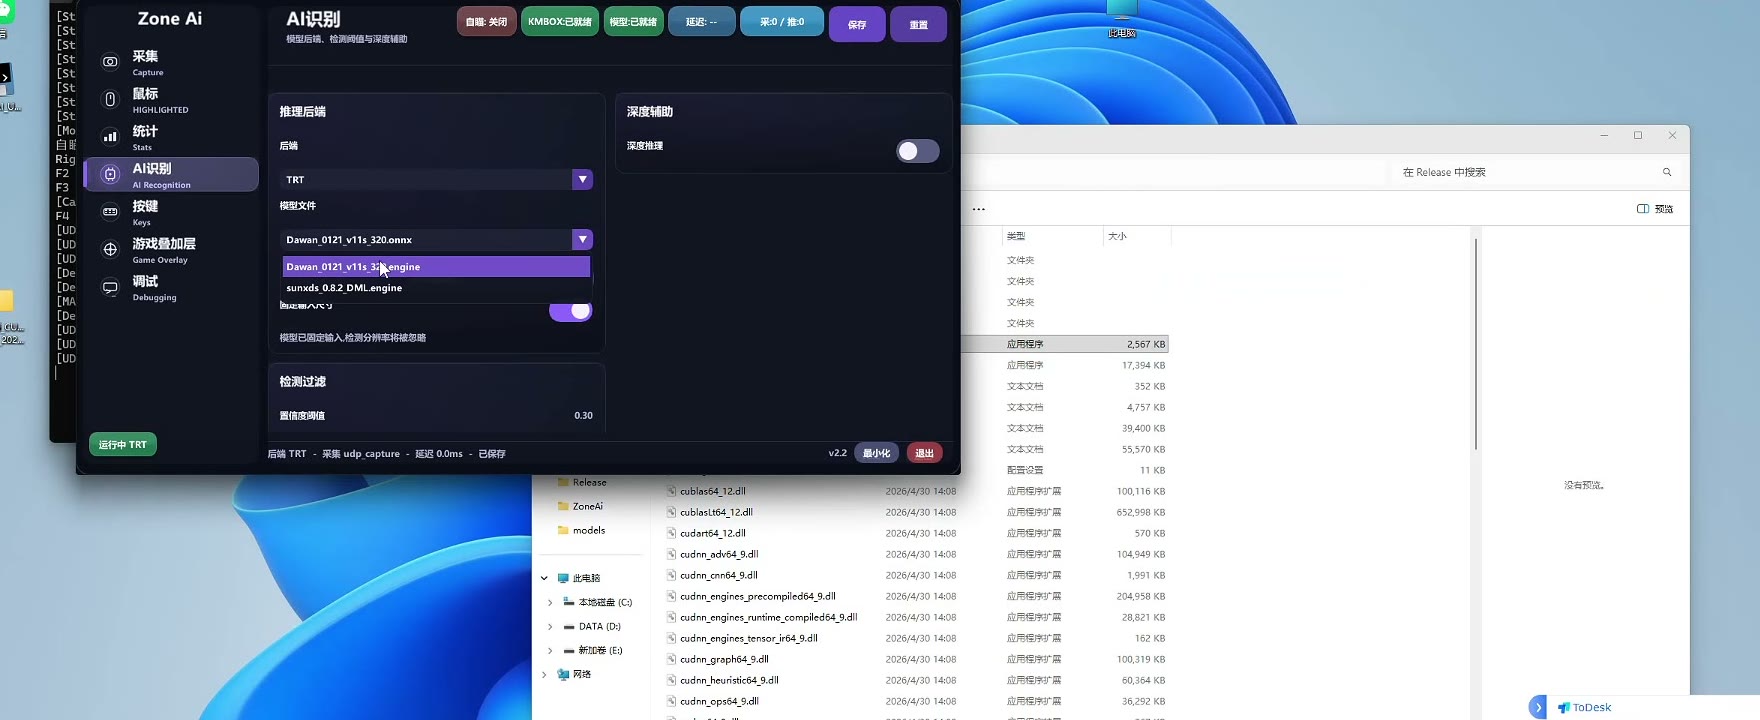Expand the Local Disk (C:) node
This screenshot has height=720, width=1760.
pyautogui.click(x=549, y=602)
